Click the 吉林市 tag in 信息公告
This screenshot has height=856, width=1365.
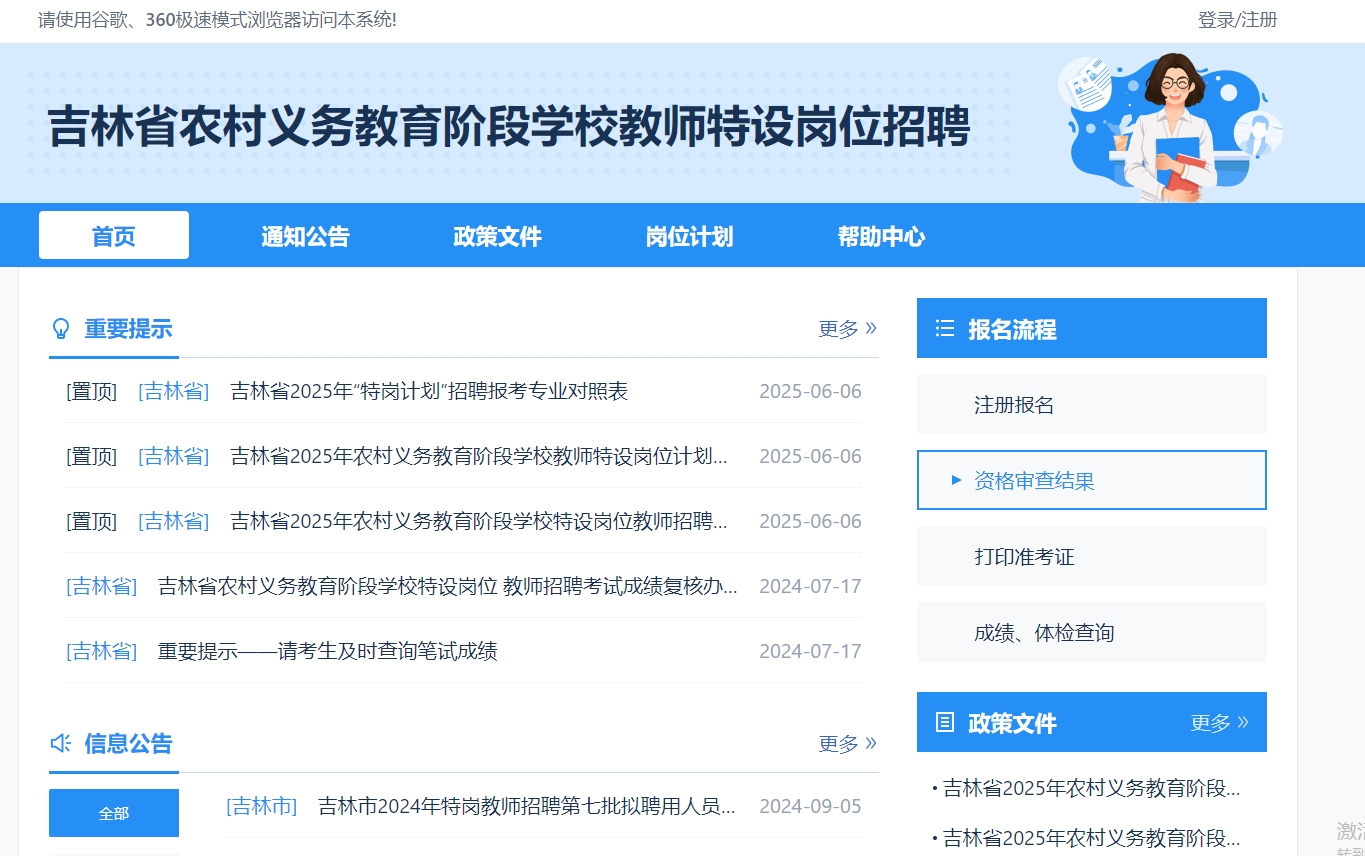pyautogui.click(x=261, y=805)
